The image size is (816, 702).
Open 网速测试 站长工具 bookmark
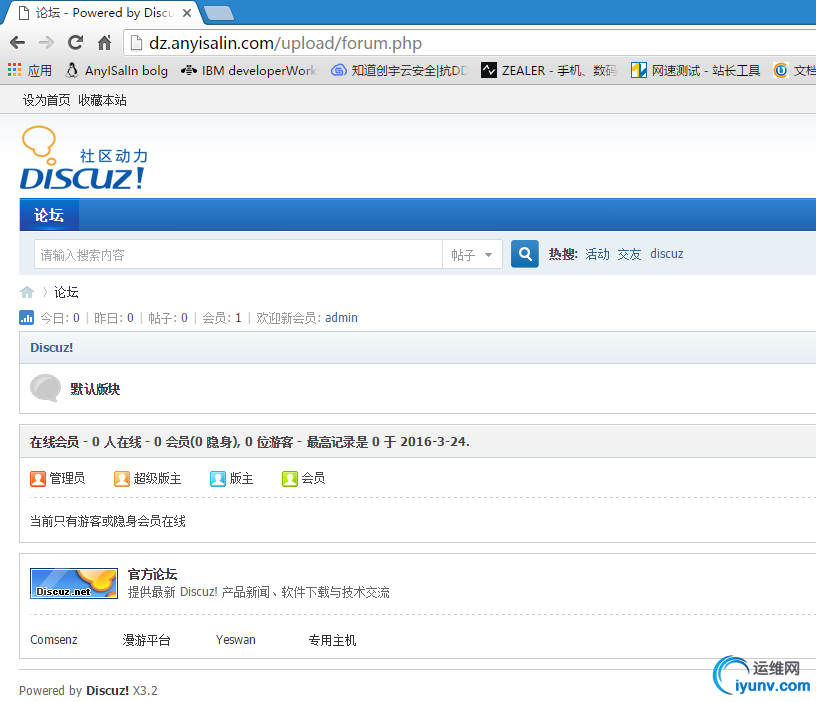pos(695,70)
